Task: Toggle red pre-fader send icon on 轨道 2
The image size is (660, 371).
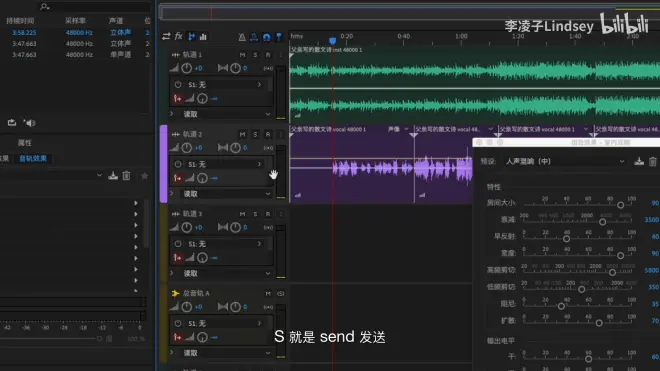Action: pyautogui.click(x=178, y=178)
